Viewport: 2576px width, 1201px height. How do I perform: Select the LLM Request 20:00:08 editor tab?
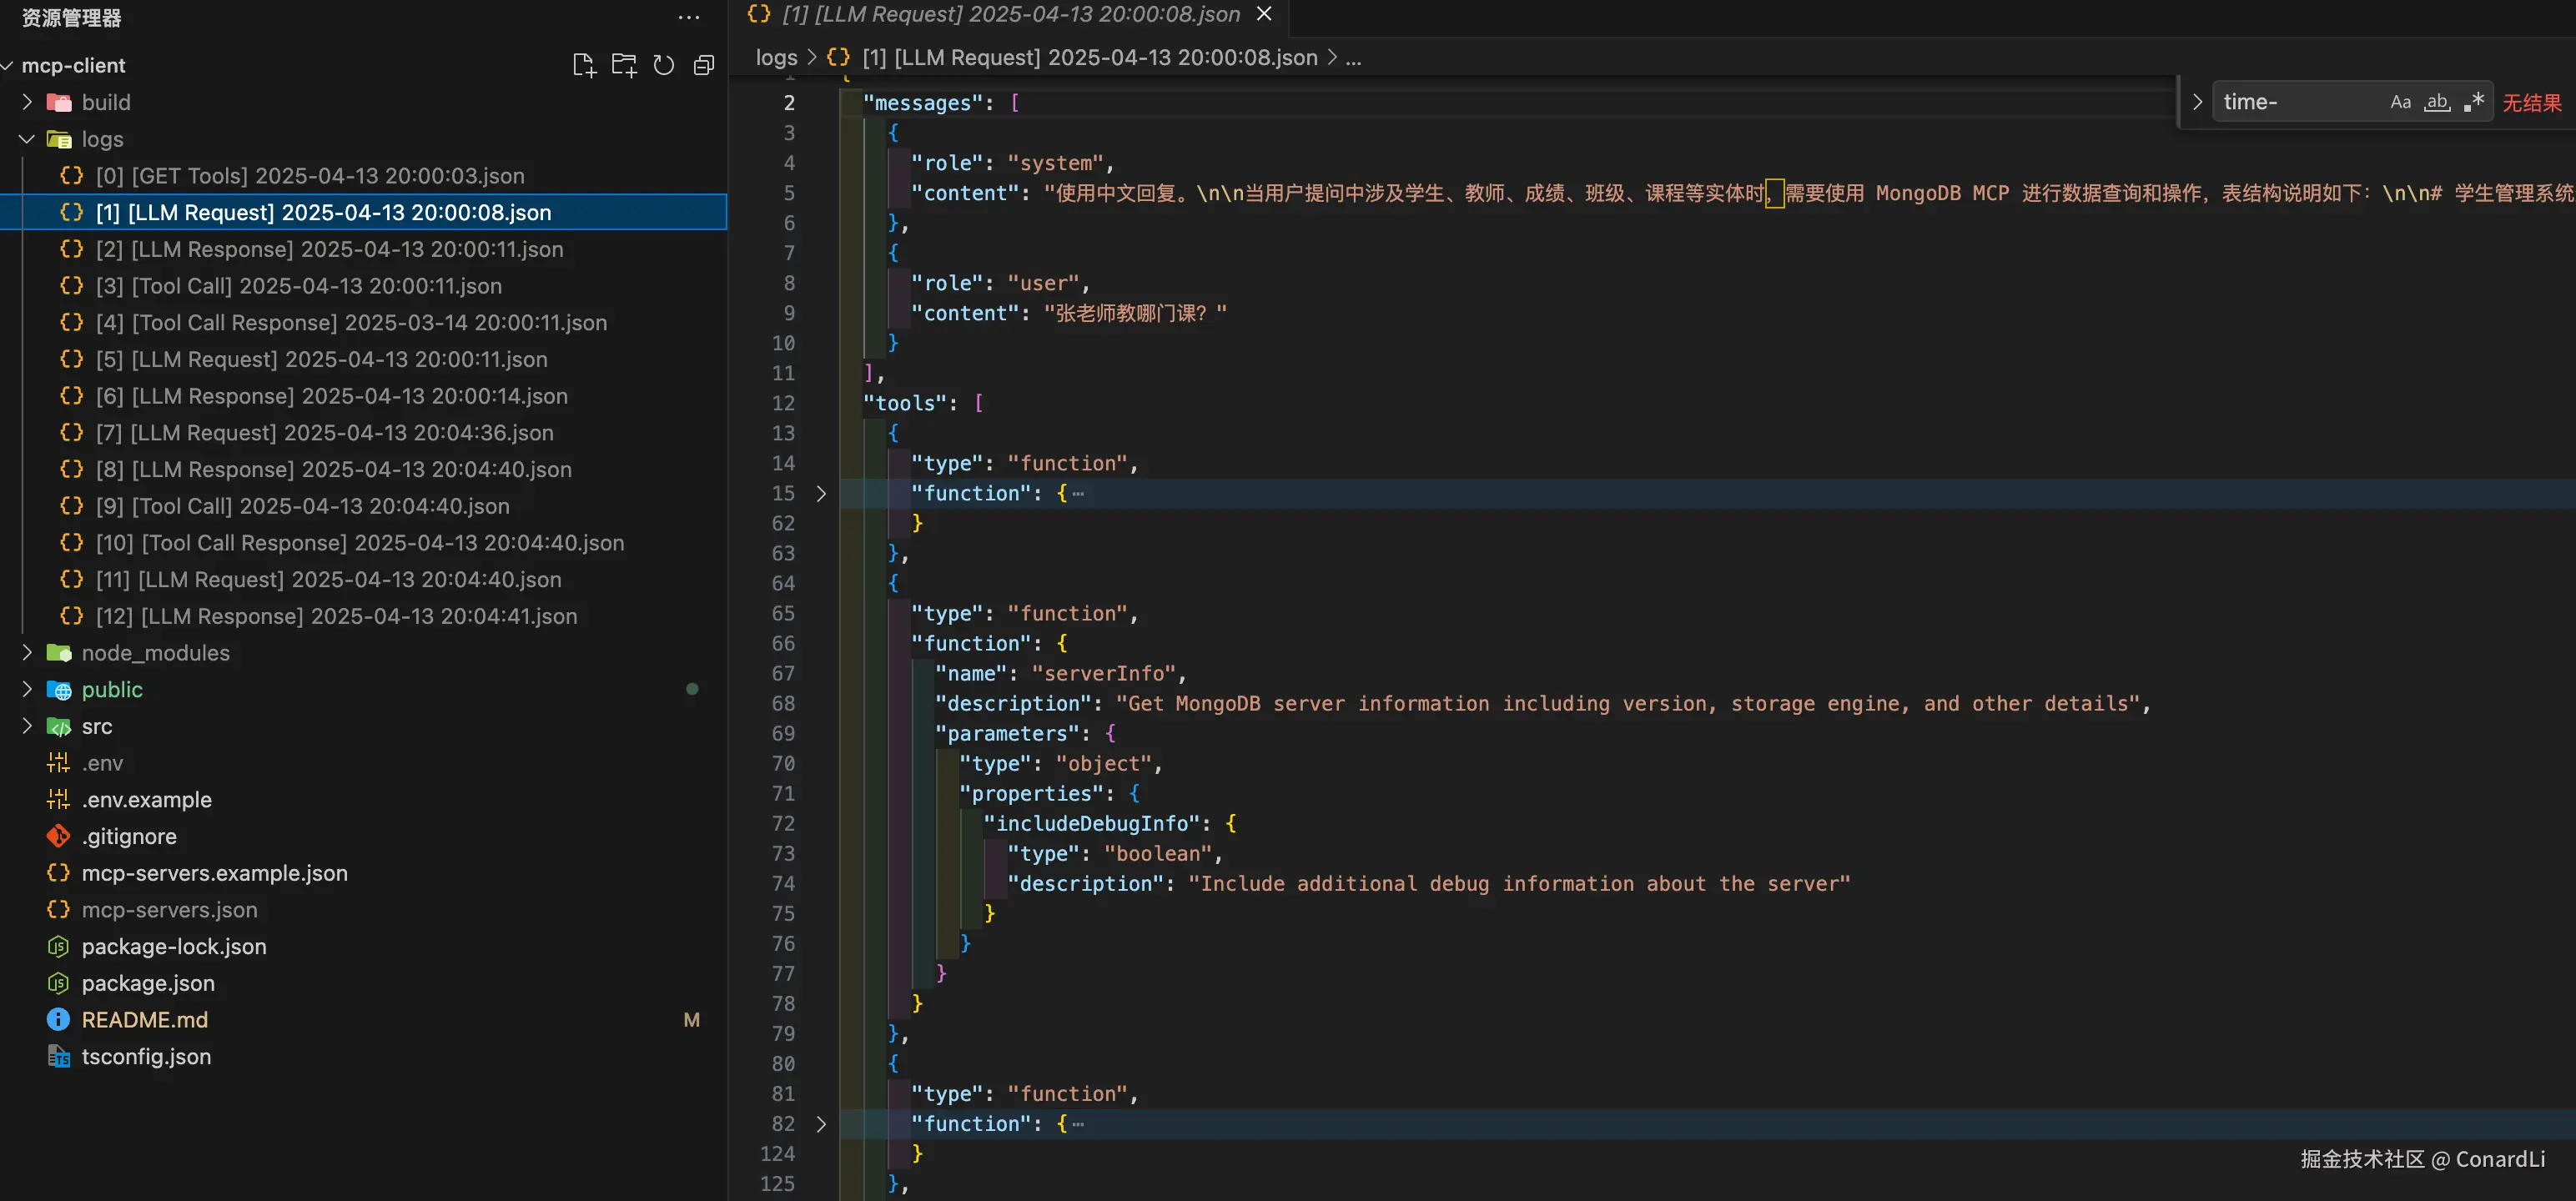1010,14
